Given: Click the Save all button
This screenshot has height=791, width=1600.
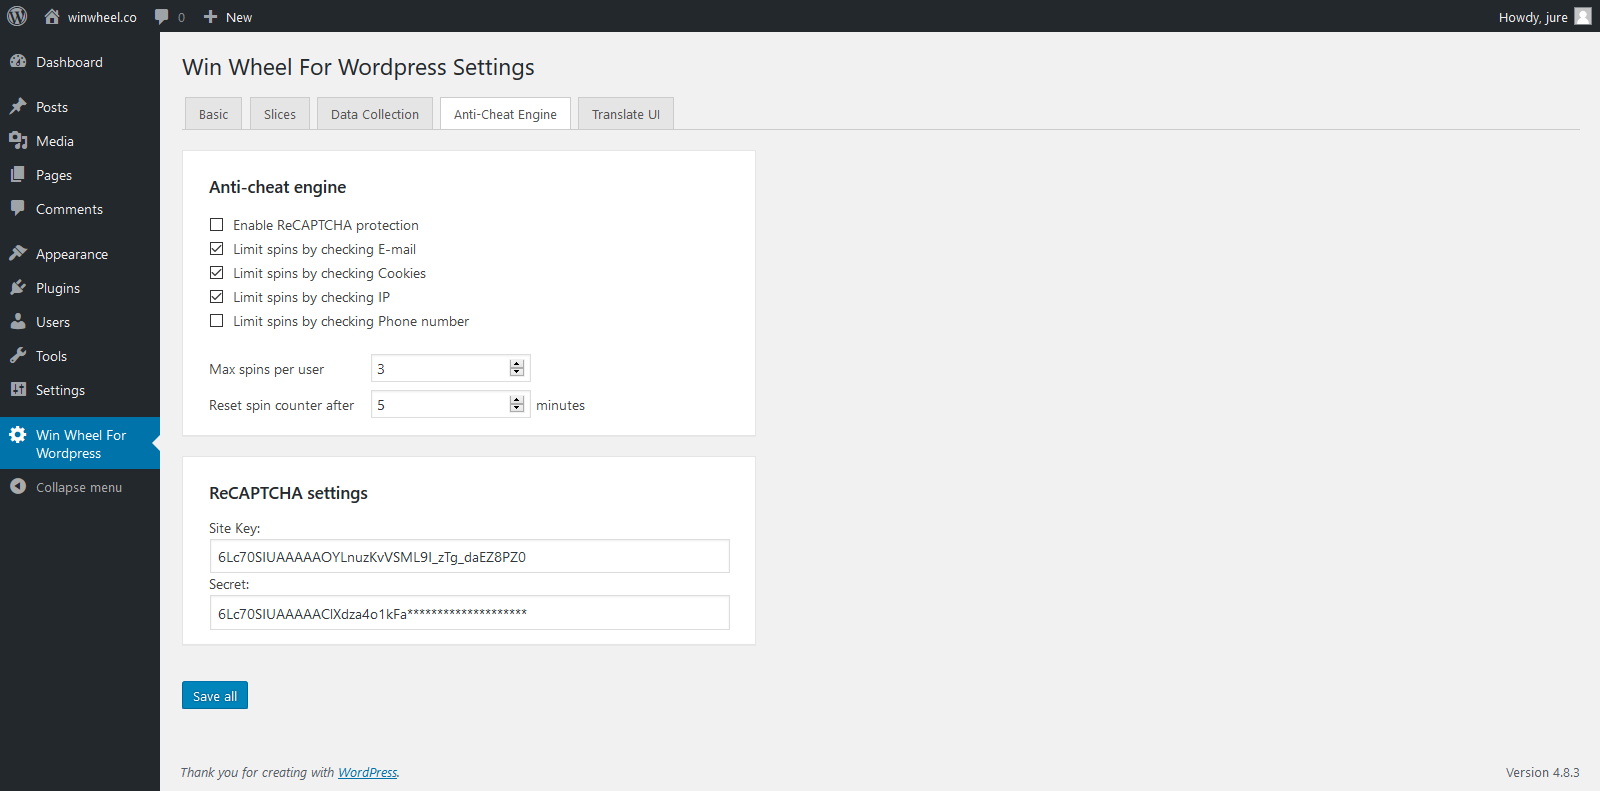Looking at the screenshot, I should click(x=215, y=696).
